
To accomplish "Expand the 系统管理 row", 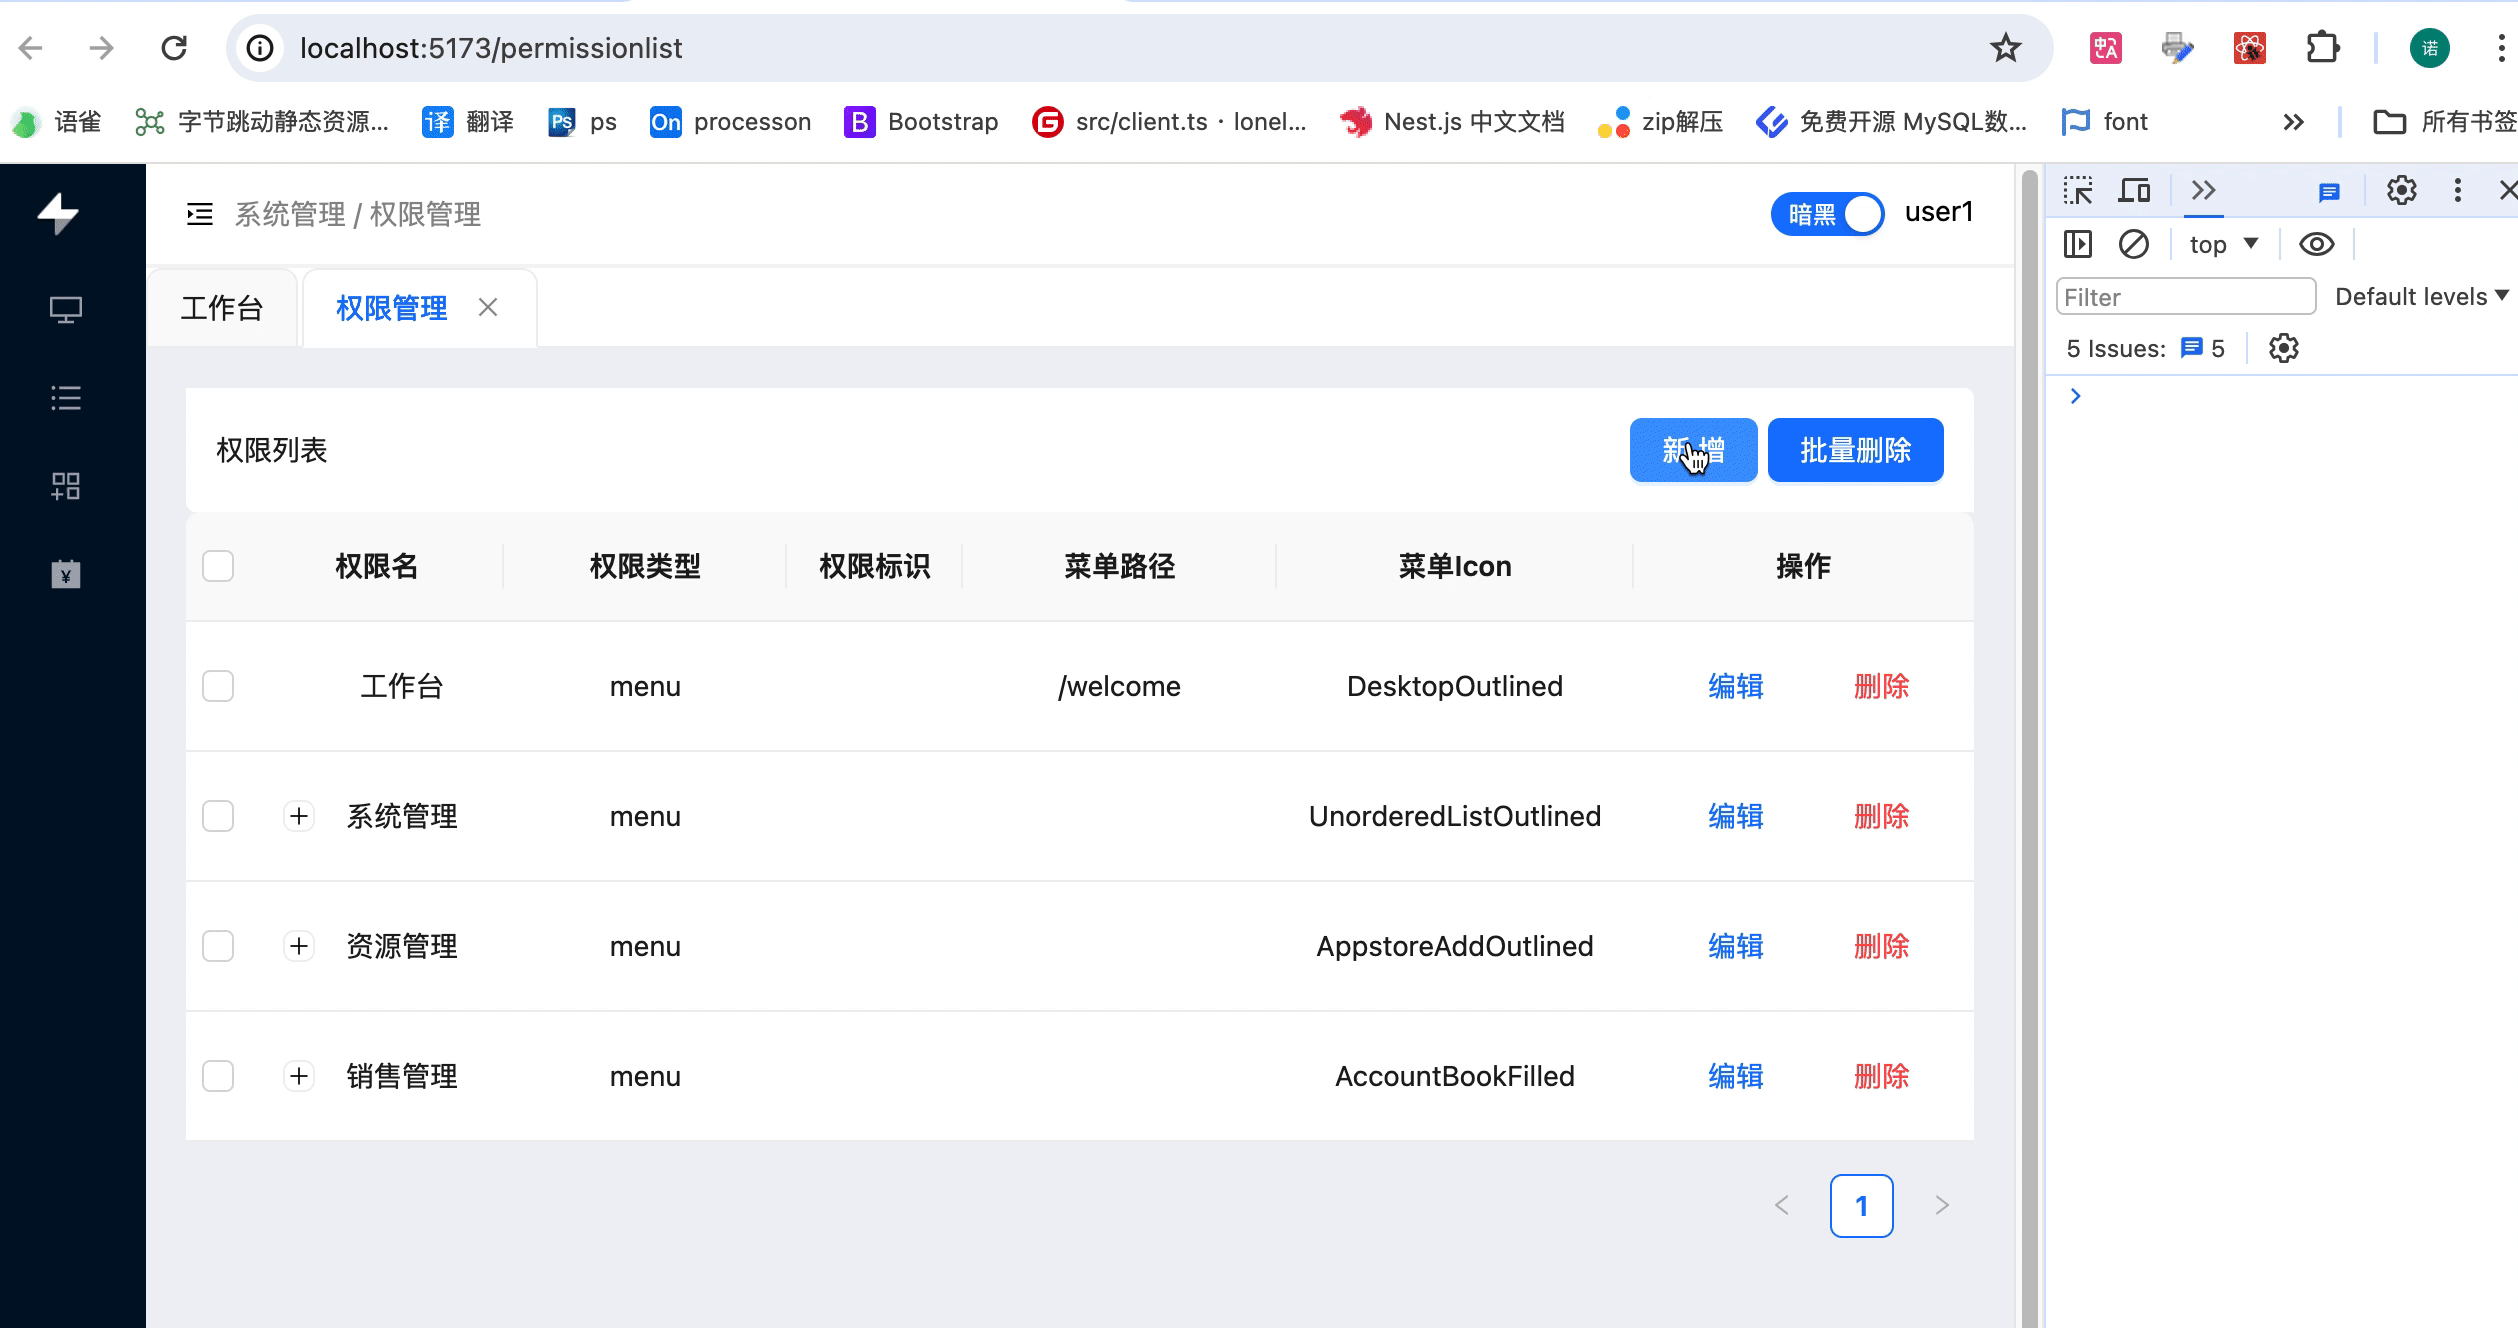I will 298,816.
